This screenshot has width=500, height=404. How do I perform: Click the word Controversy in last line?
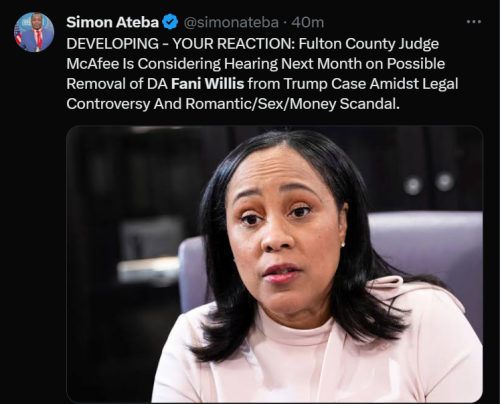click(x=108, y=104)
